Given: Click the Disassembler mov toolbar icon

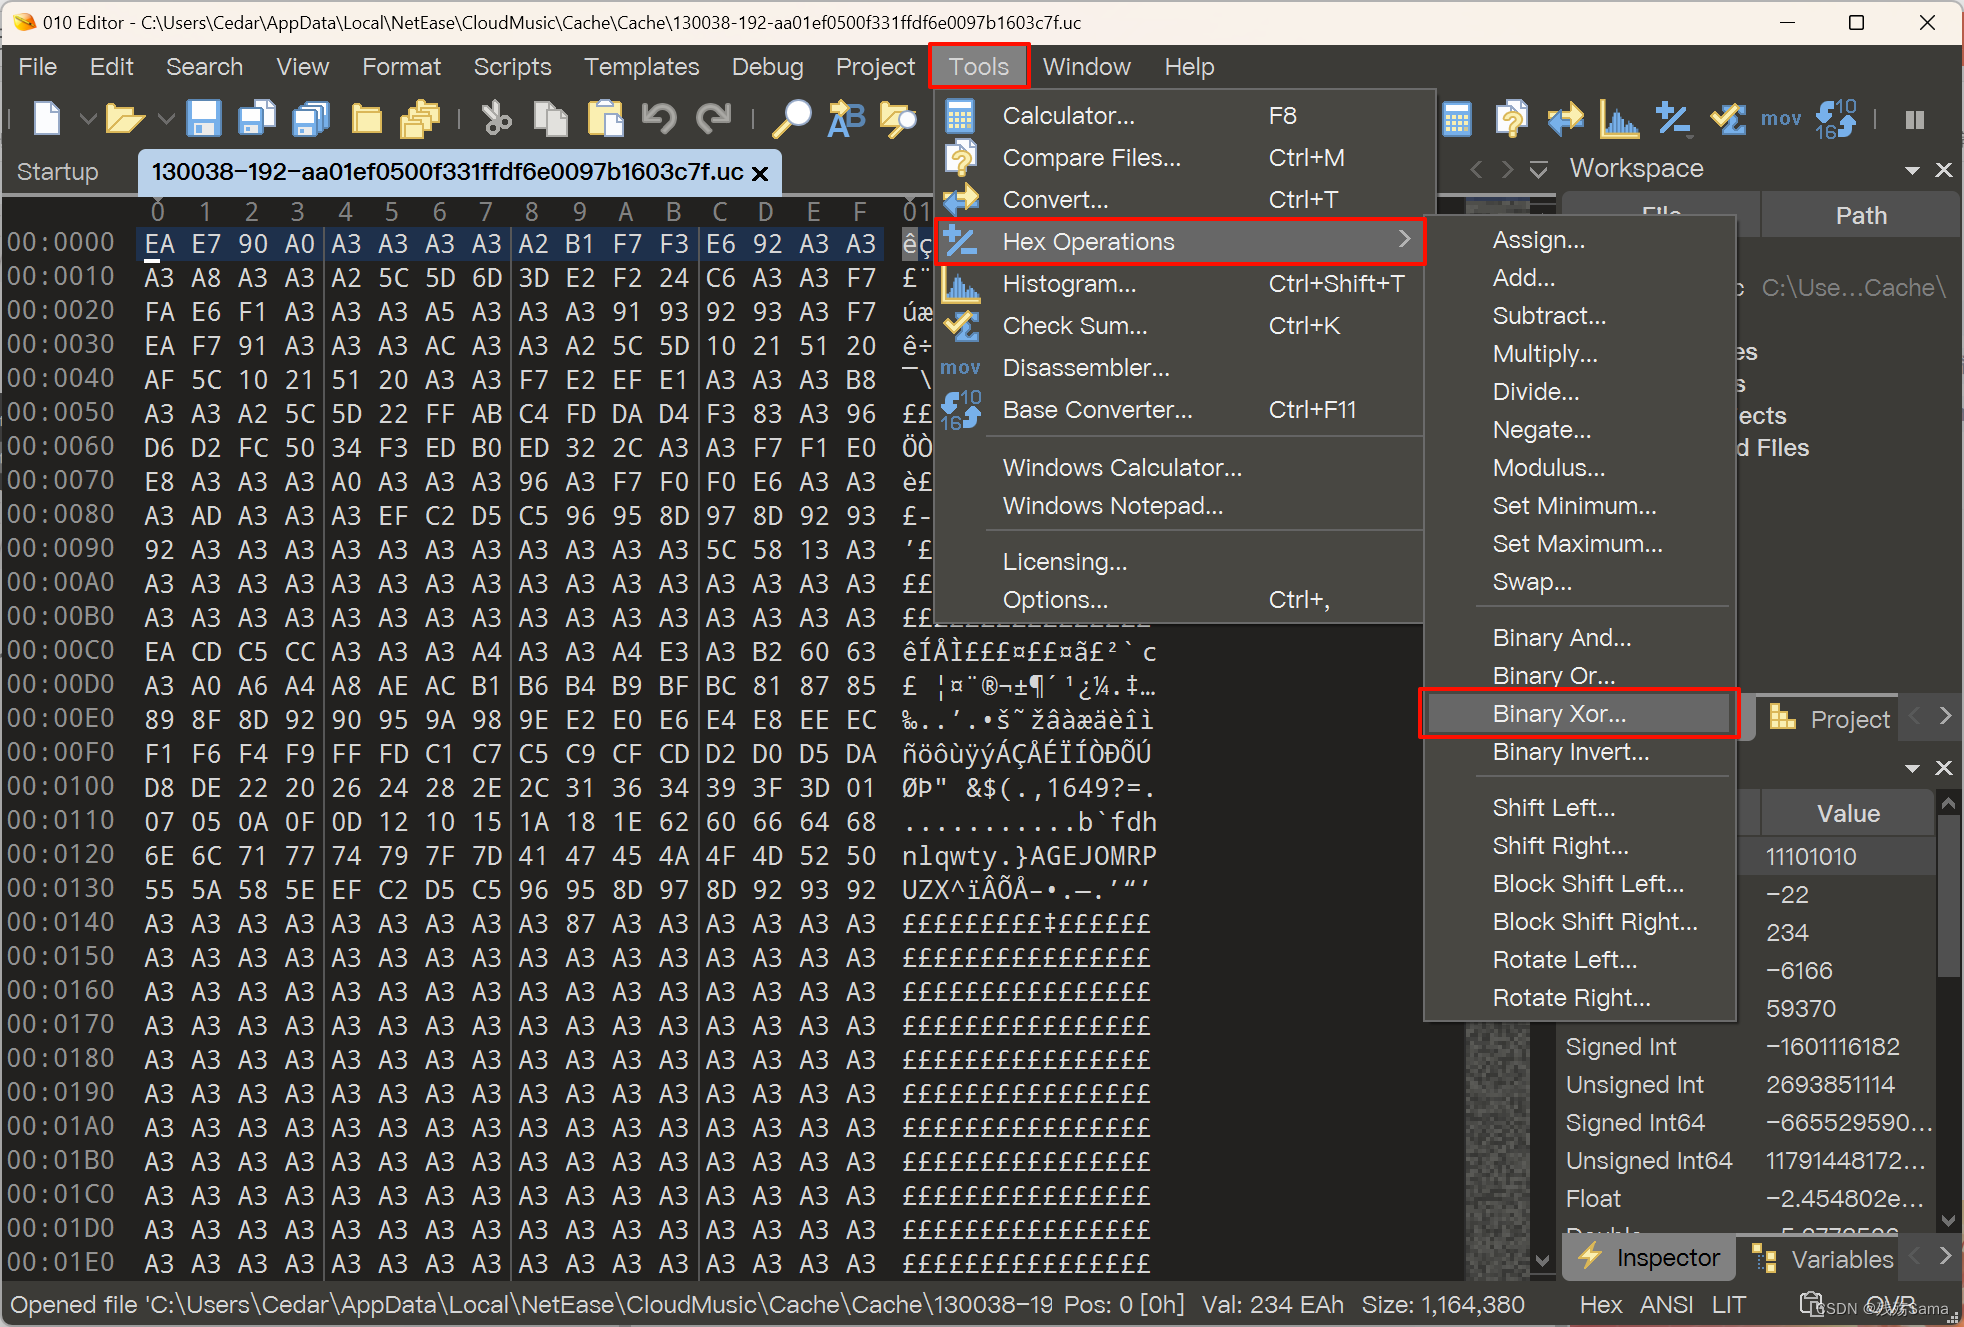Looking at the screenshot, I should [1780, 119].
